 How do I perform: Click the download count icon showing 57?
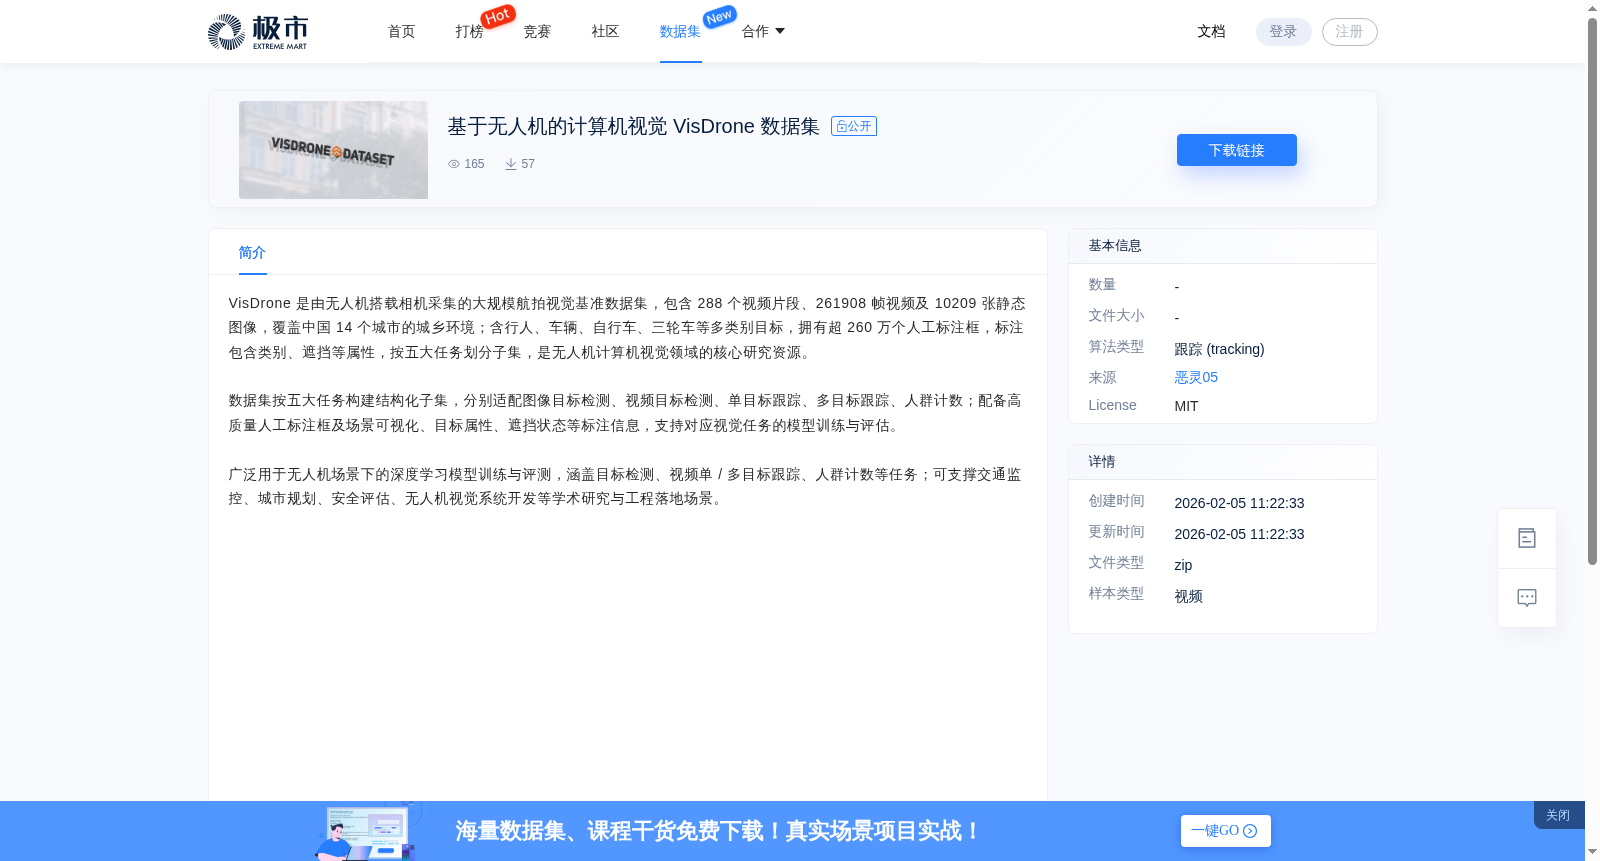point(511,164)
